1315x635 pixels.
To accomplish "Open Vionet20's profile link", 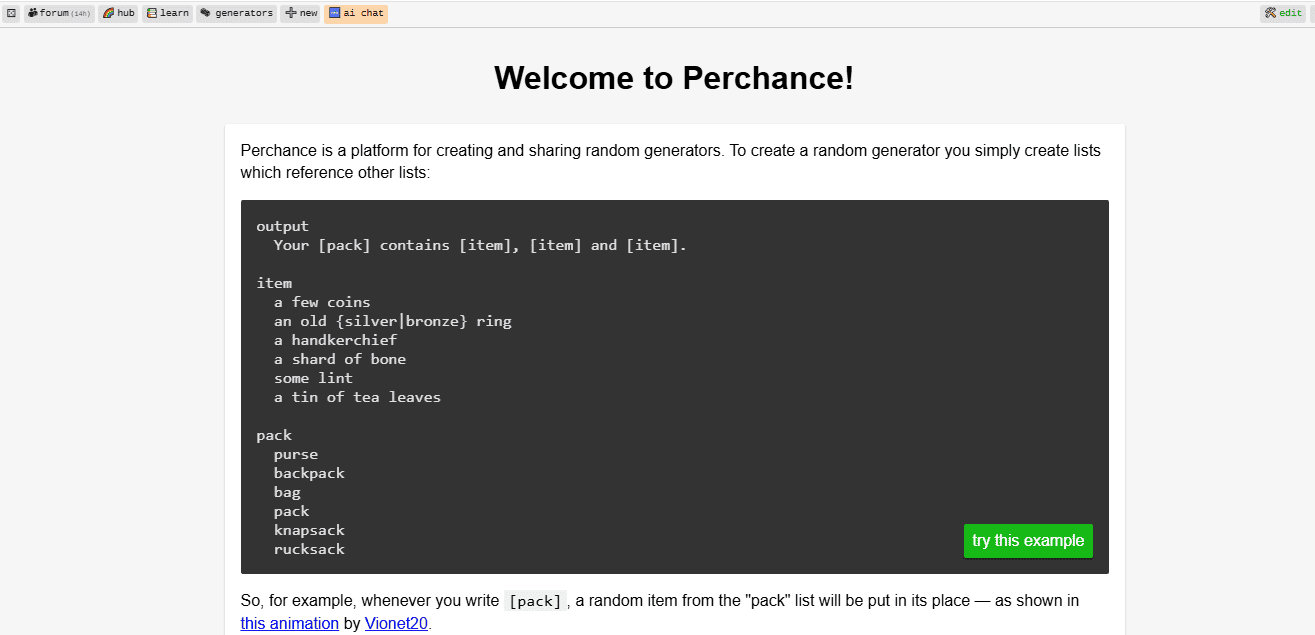I will coord(396,623).
